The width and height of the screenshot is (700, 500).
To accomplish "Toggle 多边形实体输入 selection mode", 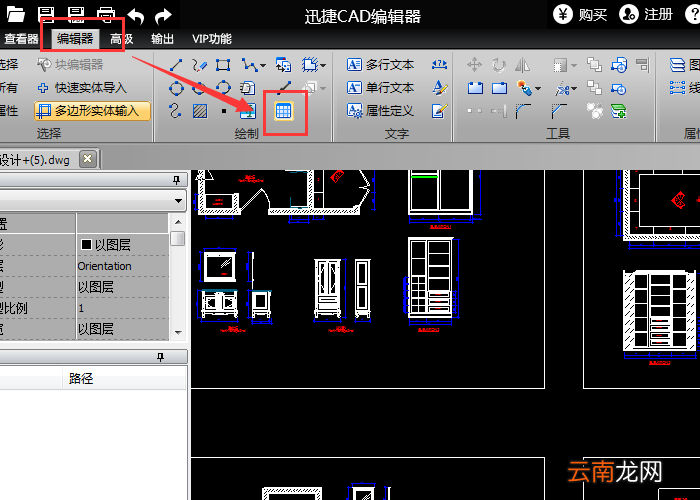I will tap(92, 111).
